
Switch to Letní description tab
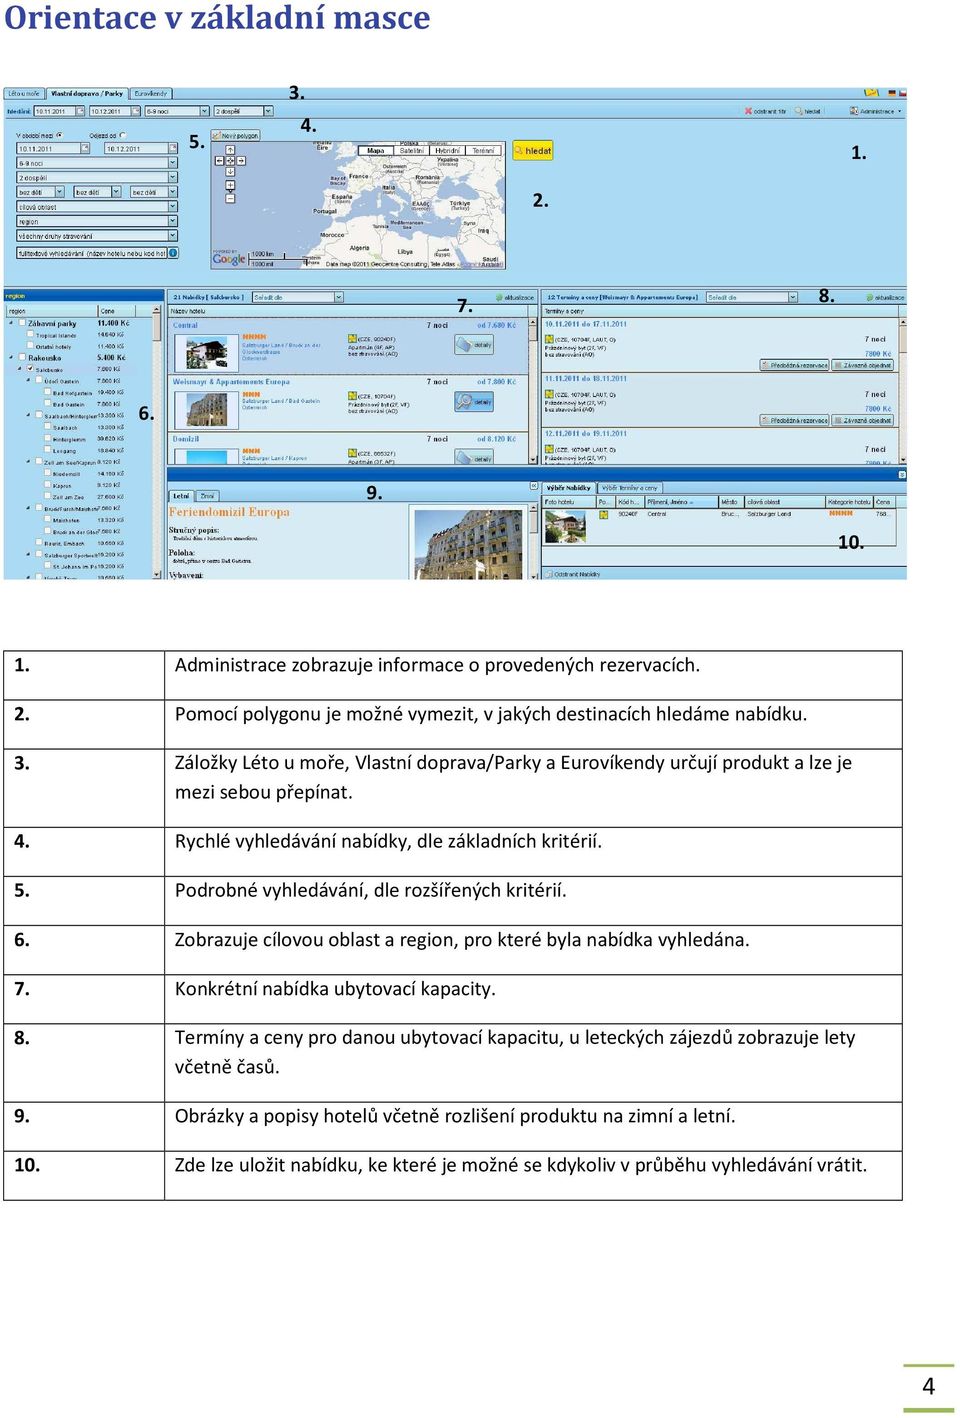(x=182, y=496)
